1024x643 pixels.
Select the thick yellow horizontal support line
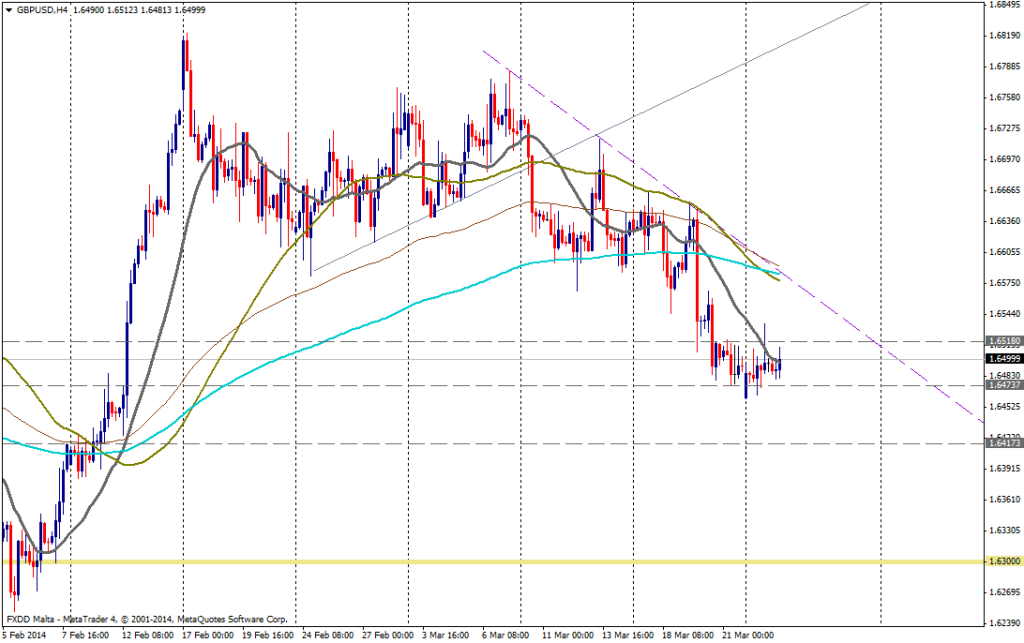[x=500, y=561]
